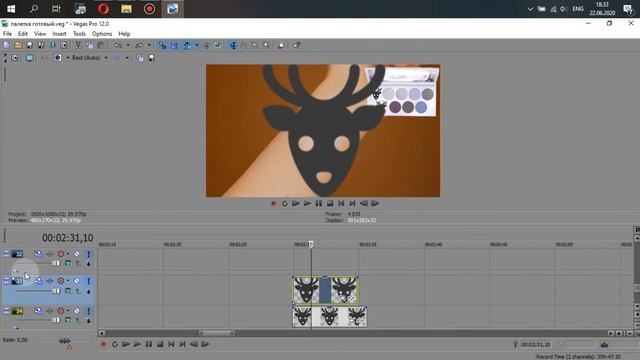640x360 pixels.
Task: Save preview snapshot to file
Action: 151,58
